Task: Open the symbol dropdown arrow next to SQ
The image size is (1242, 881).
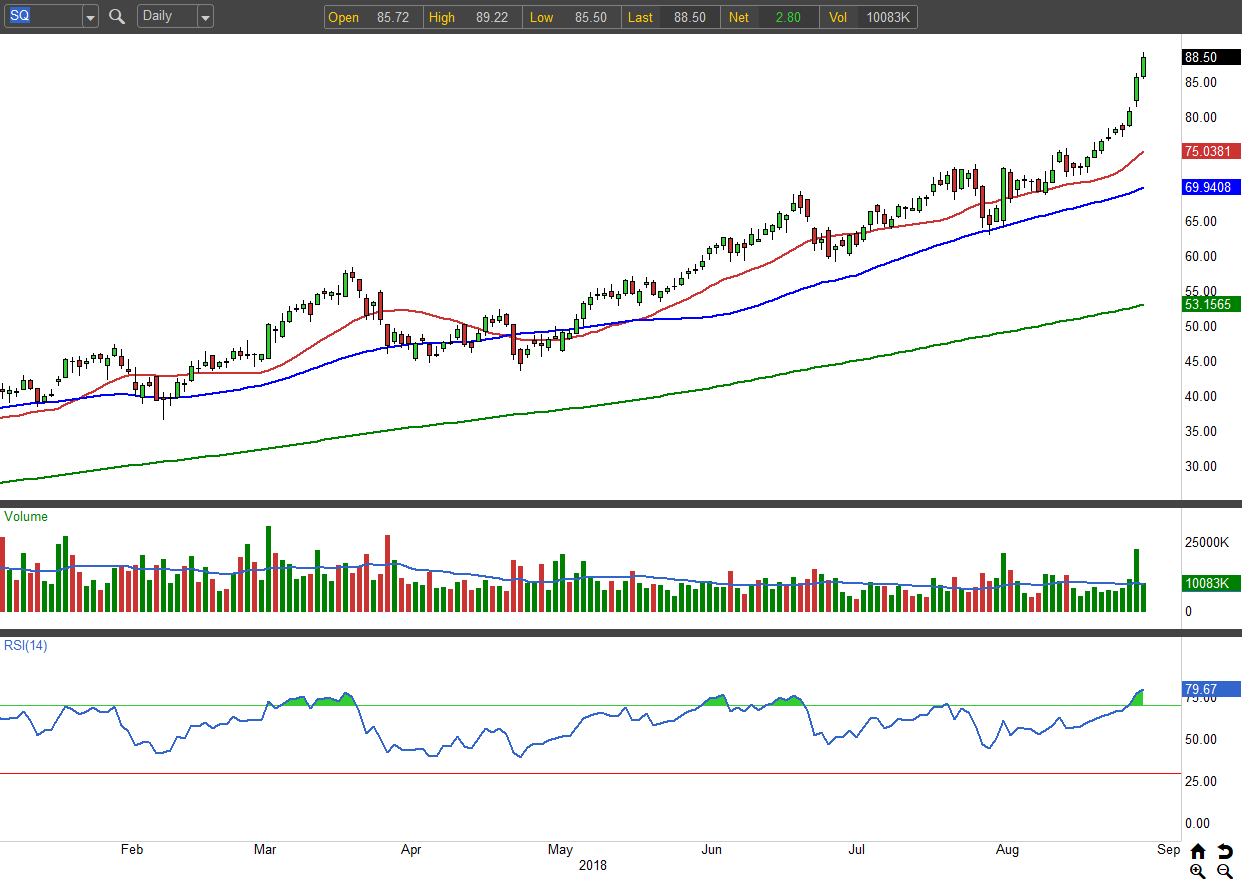Action: tap(90, 17)
